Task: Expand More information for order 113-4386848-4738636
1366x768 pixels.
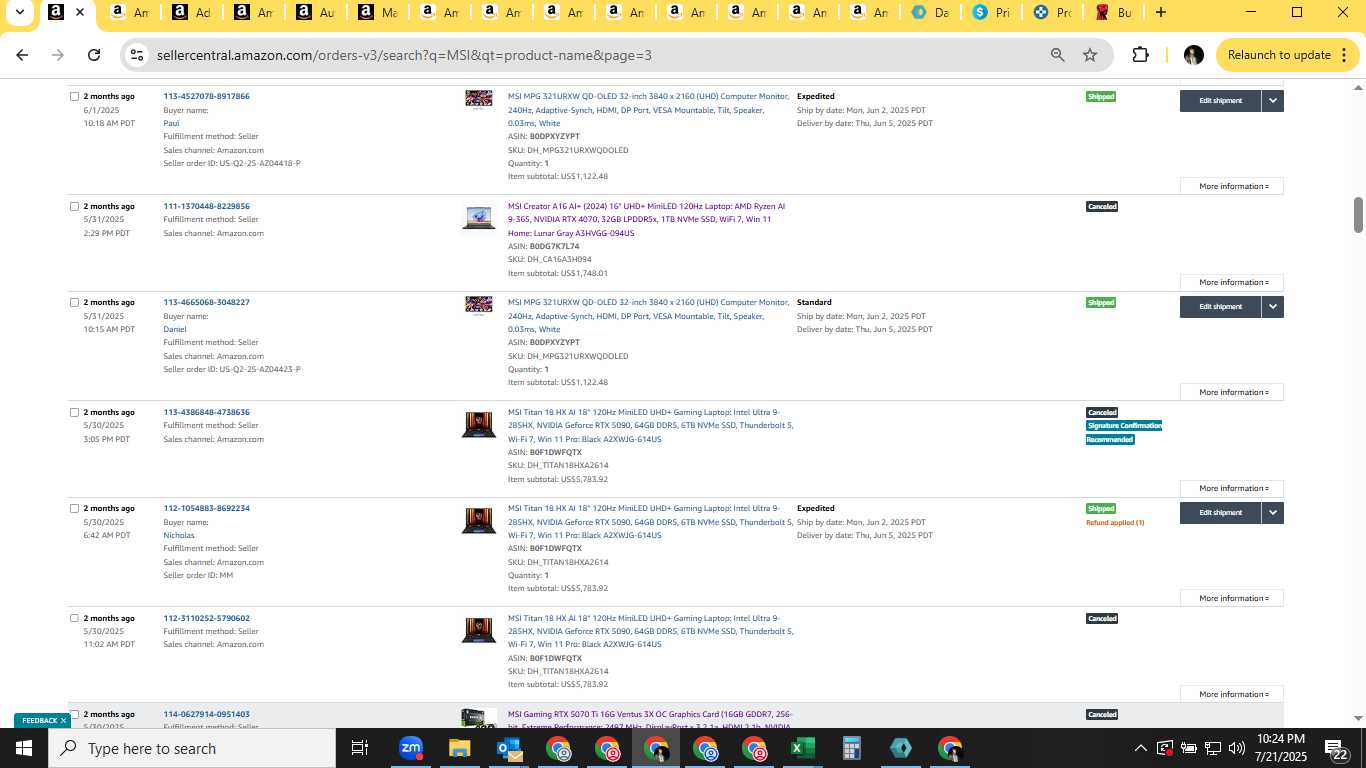Action: tap(1233, 488)
